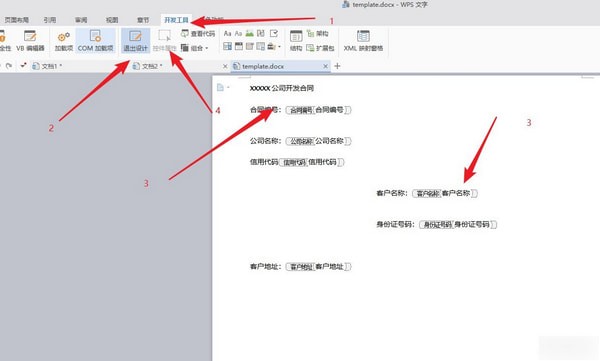Close the template.docx document tab
Screen dimensions: 600x361
325,66
